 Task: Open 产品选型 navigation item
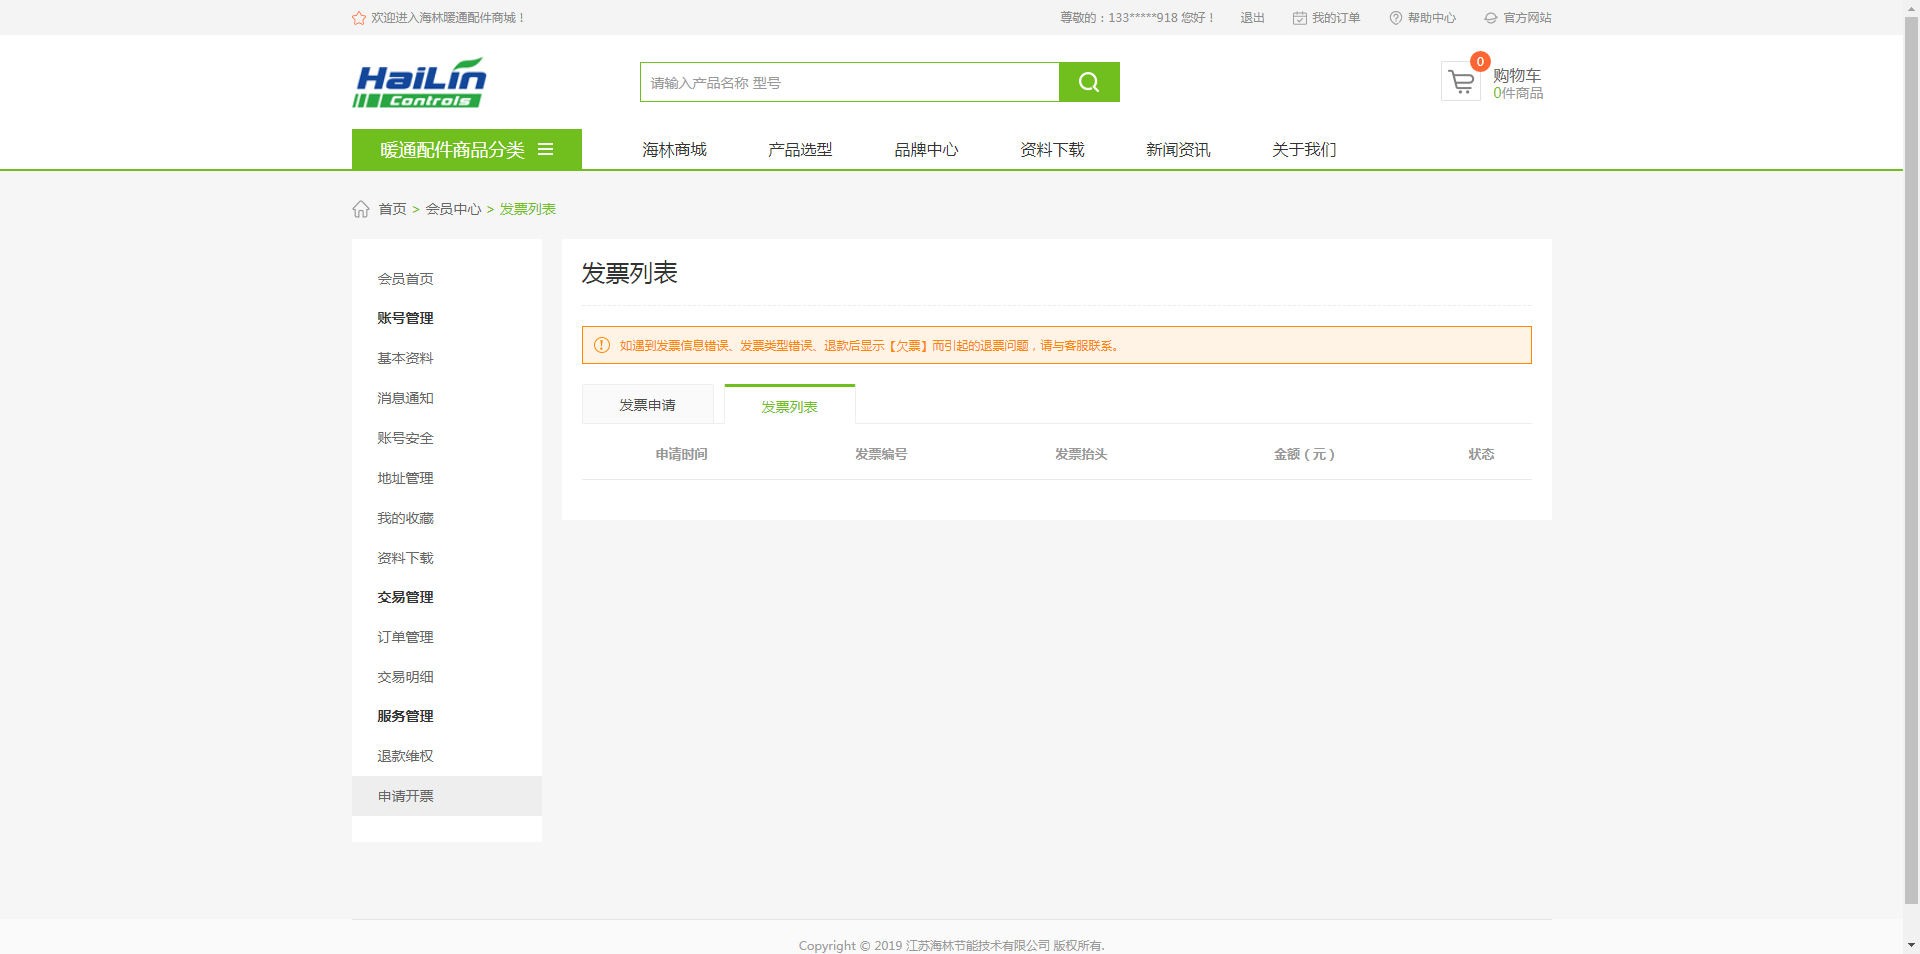pos(800,149)
